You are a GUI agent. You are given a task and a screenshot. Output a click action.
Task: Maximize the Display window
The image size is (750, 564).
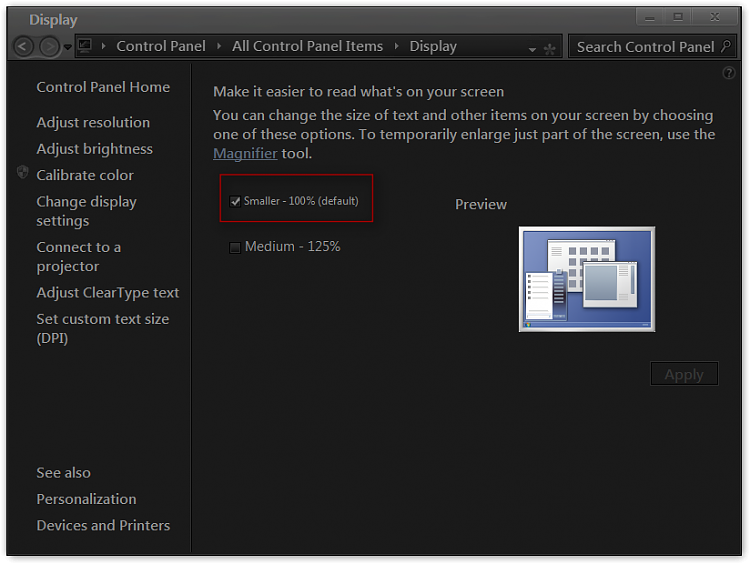tap(677, 17)
